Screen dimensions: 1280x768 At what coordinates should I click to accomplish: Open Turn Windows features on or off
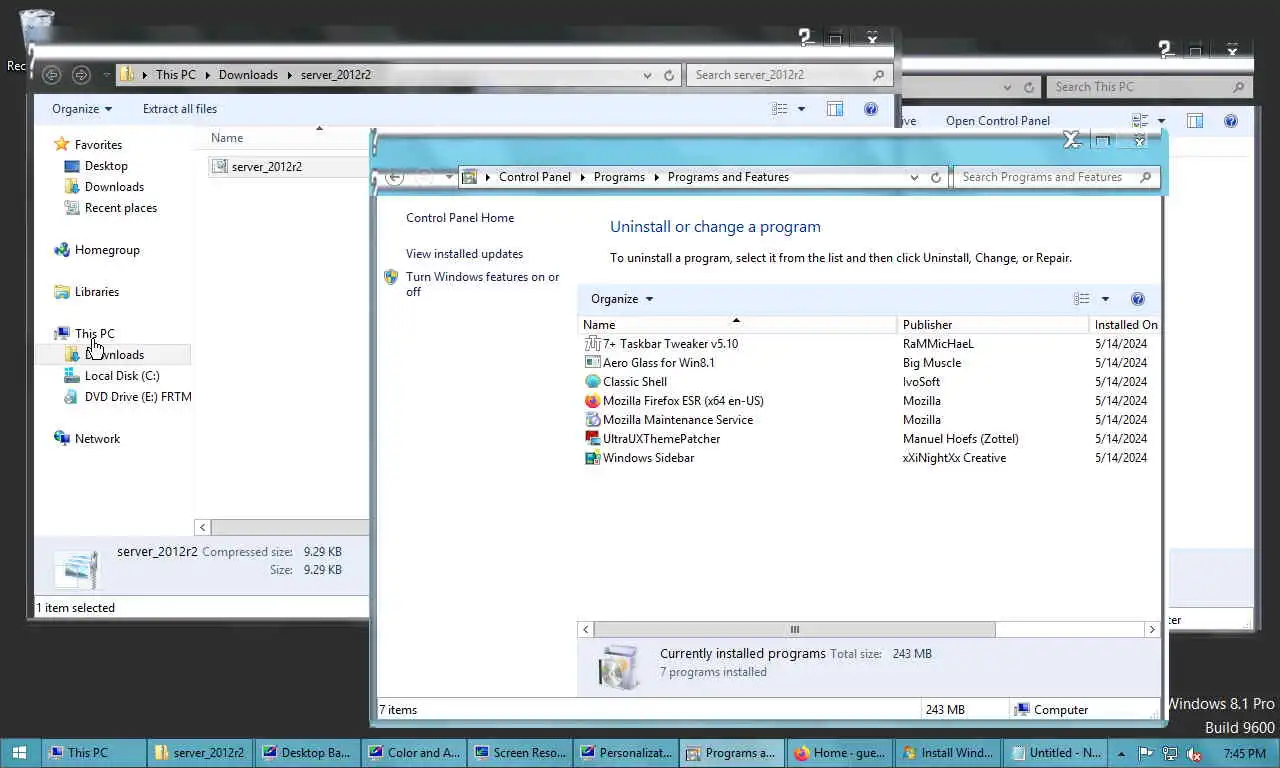[482, 284]
